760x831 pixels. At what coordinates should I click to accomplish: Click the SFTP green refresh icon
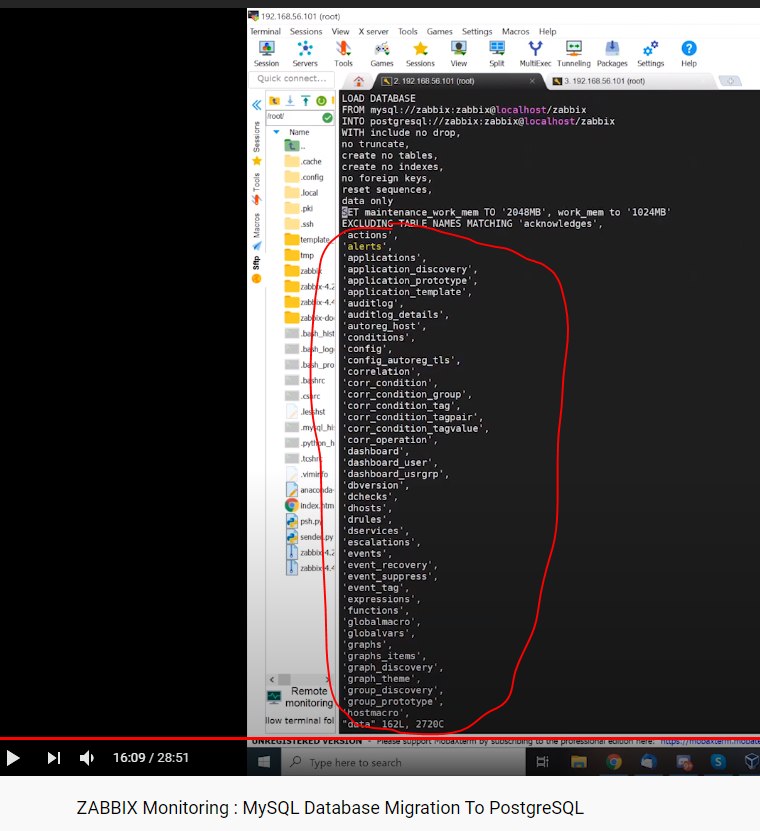[x=321, y=101]
